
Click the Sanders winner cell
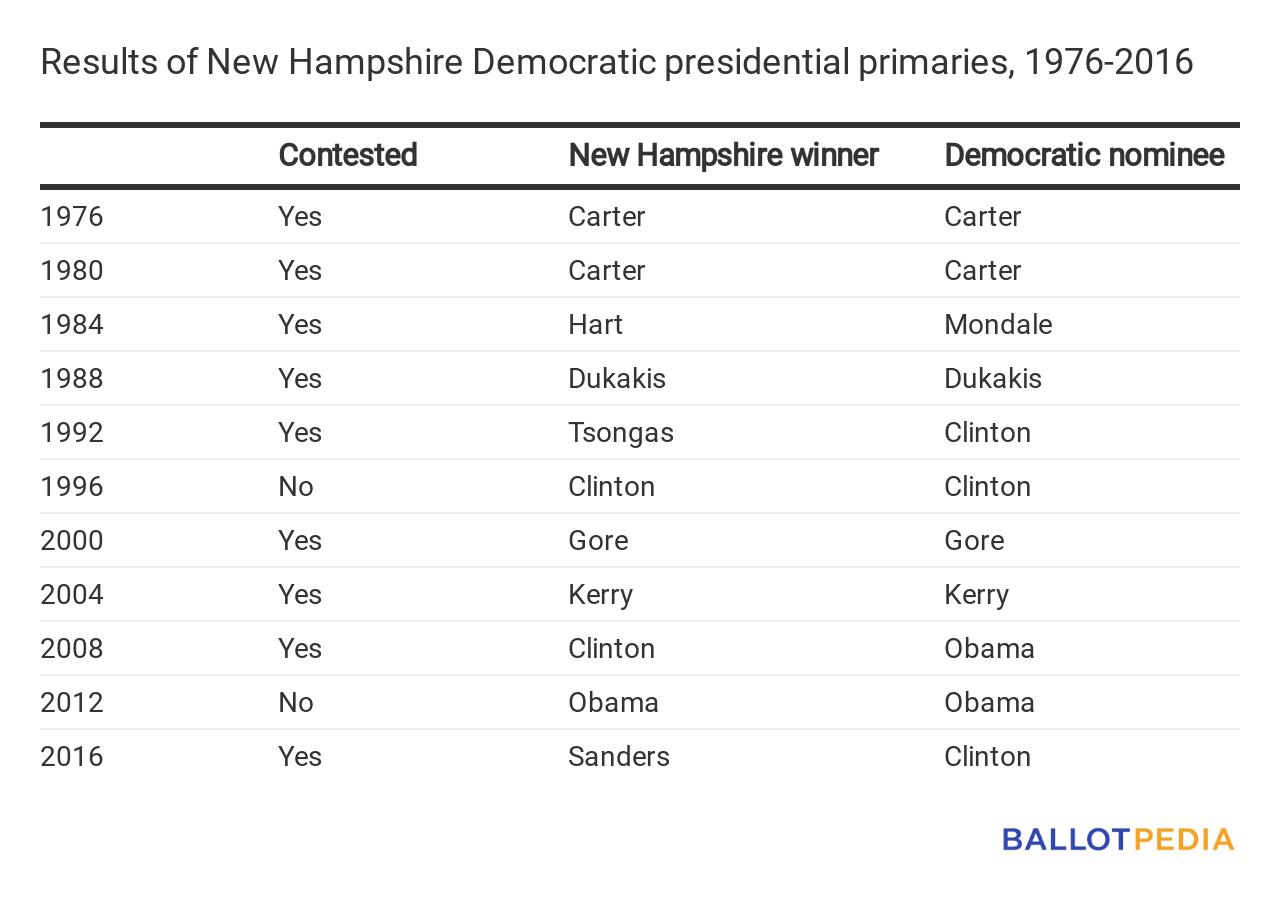618,757
